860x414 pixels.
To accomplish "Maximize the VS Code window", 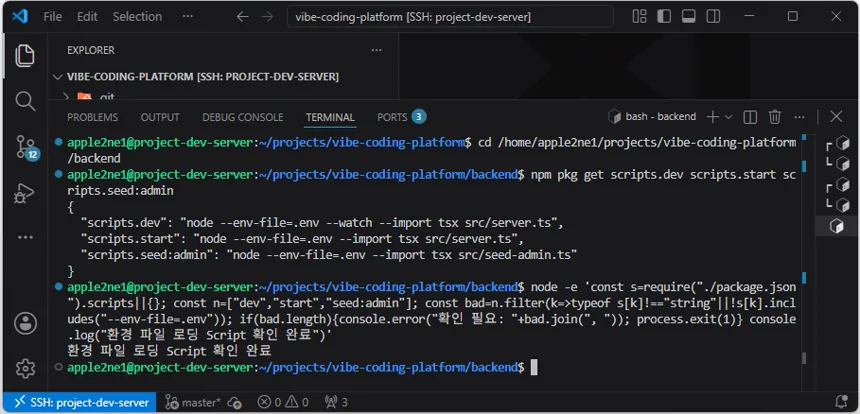I will [x=793, y=16].
